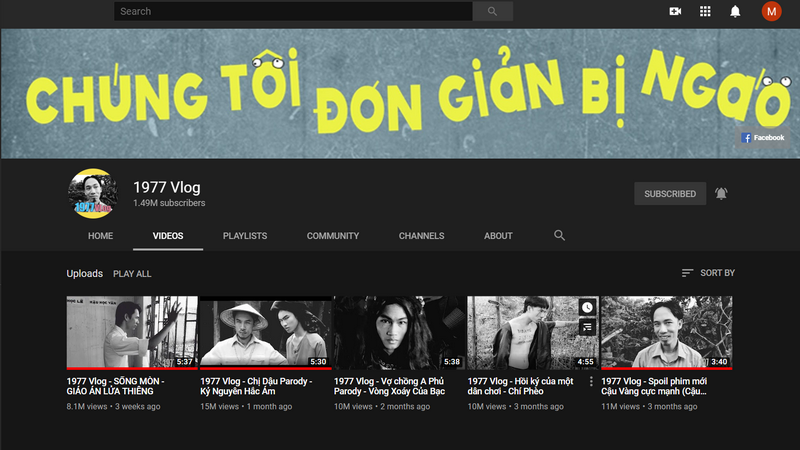Open title 'Spoil phim mới Cậu Vàng cực mạnh'

[654, 386]
